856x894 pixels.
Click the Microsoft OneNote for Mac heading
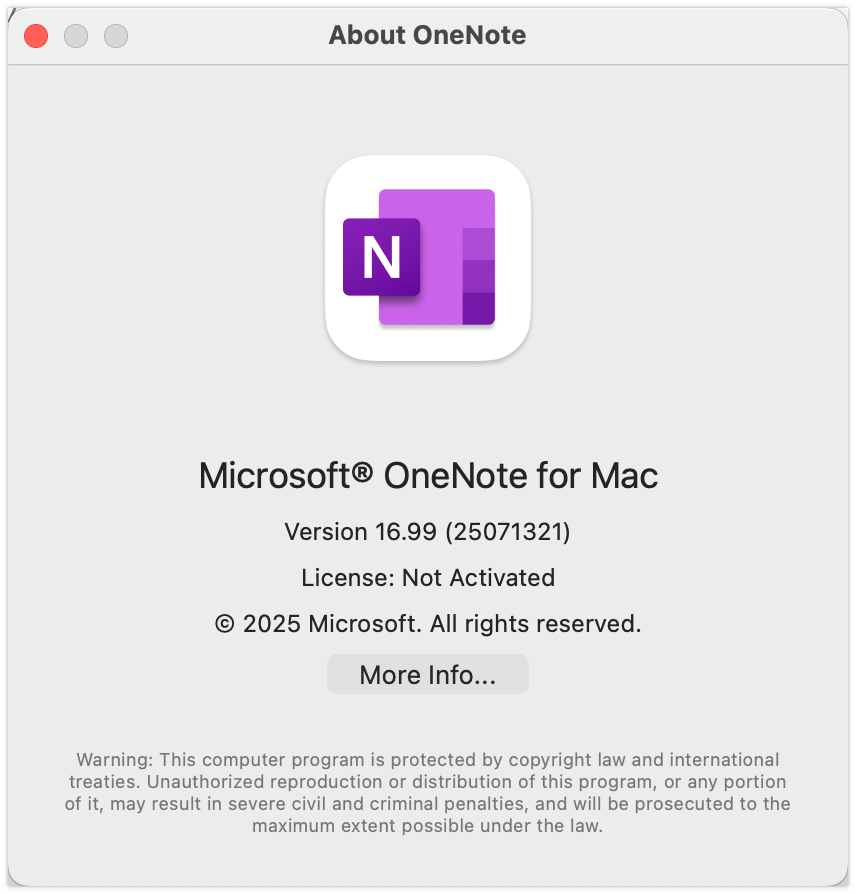pyautogui.click(x=428, y=476)
